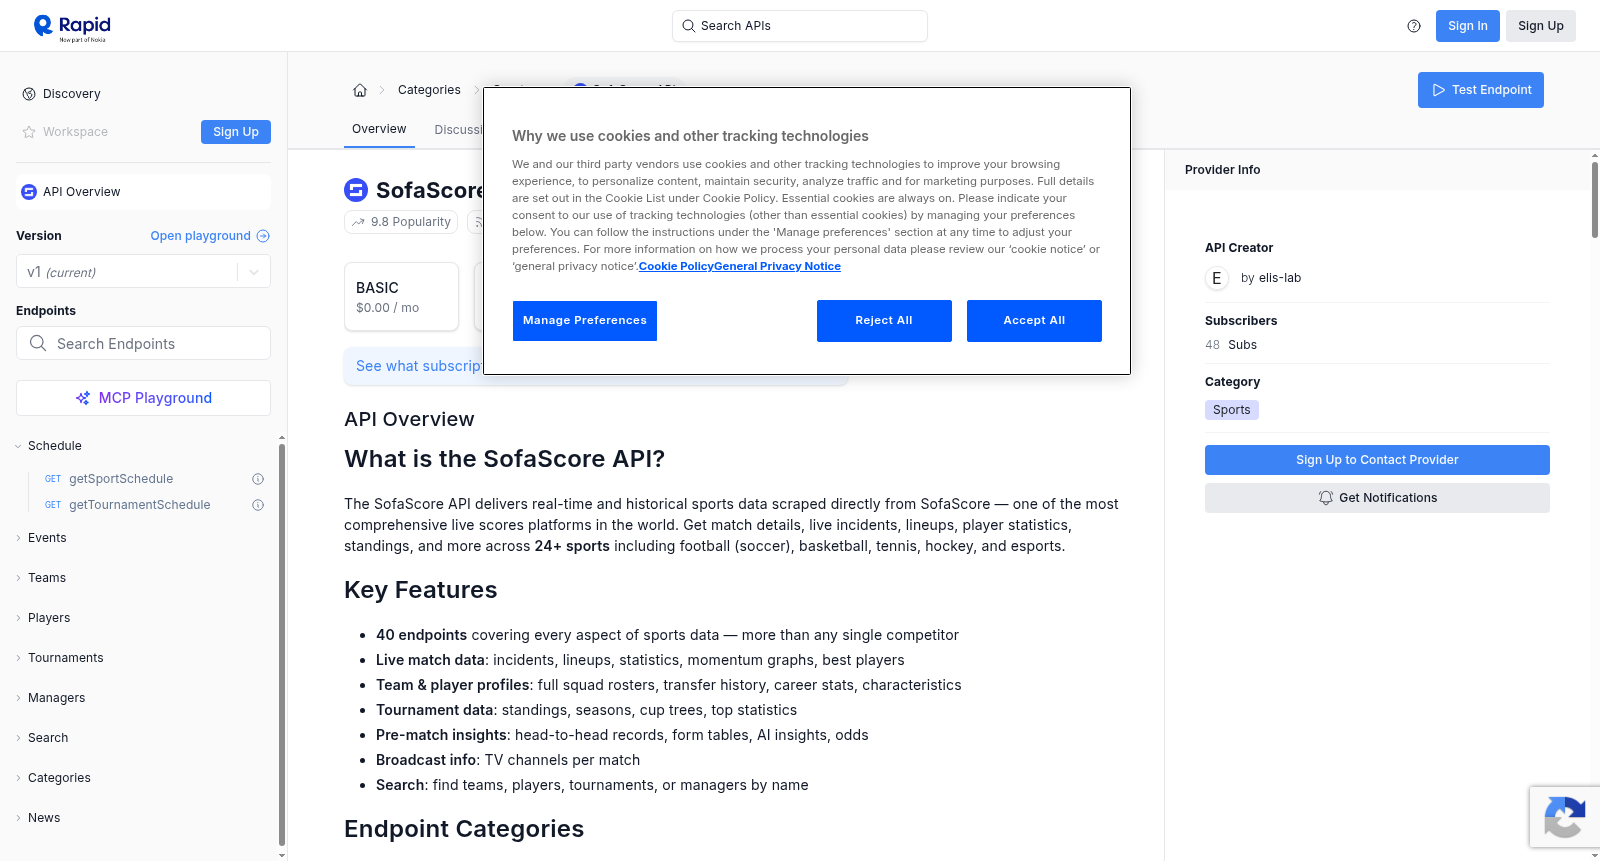This screenshot has width=1600, height=861.
Task: Click the 9.8 Popularity trend badge
Action: (x=401, y=222)
